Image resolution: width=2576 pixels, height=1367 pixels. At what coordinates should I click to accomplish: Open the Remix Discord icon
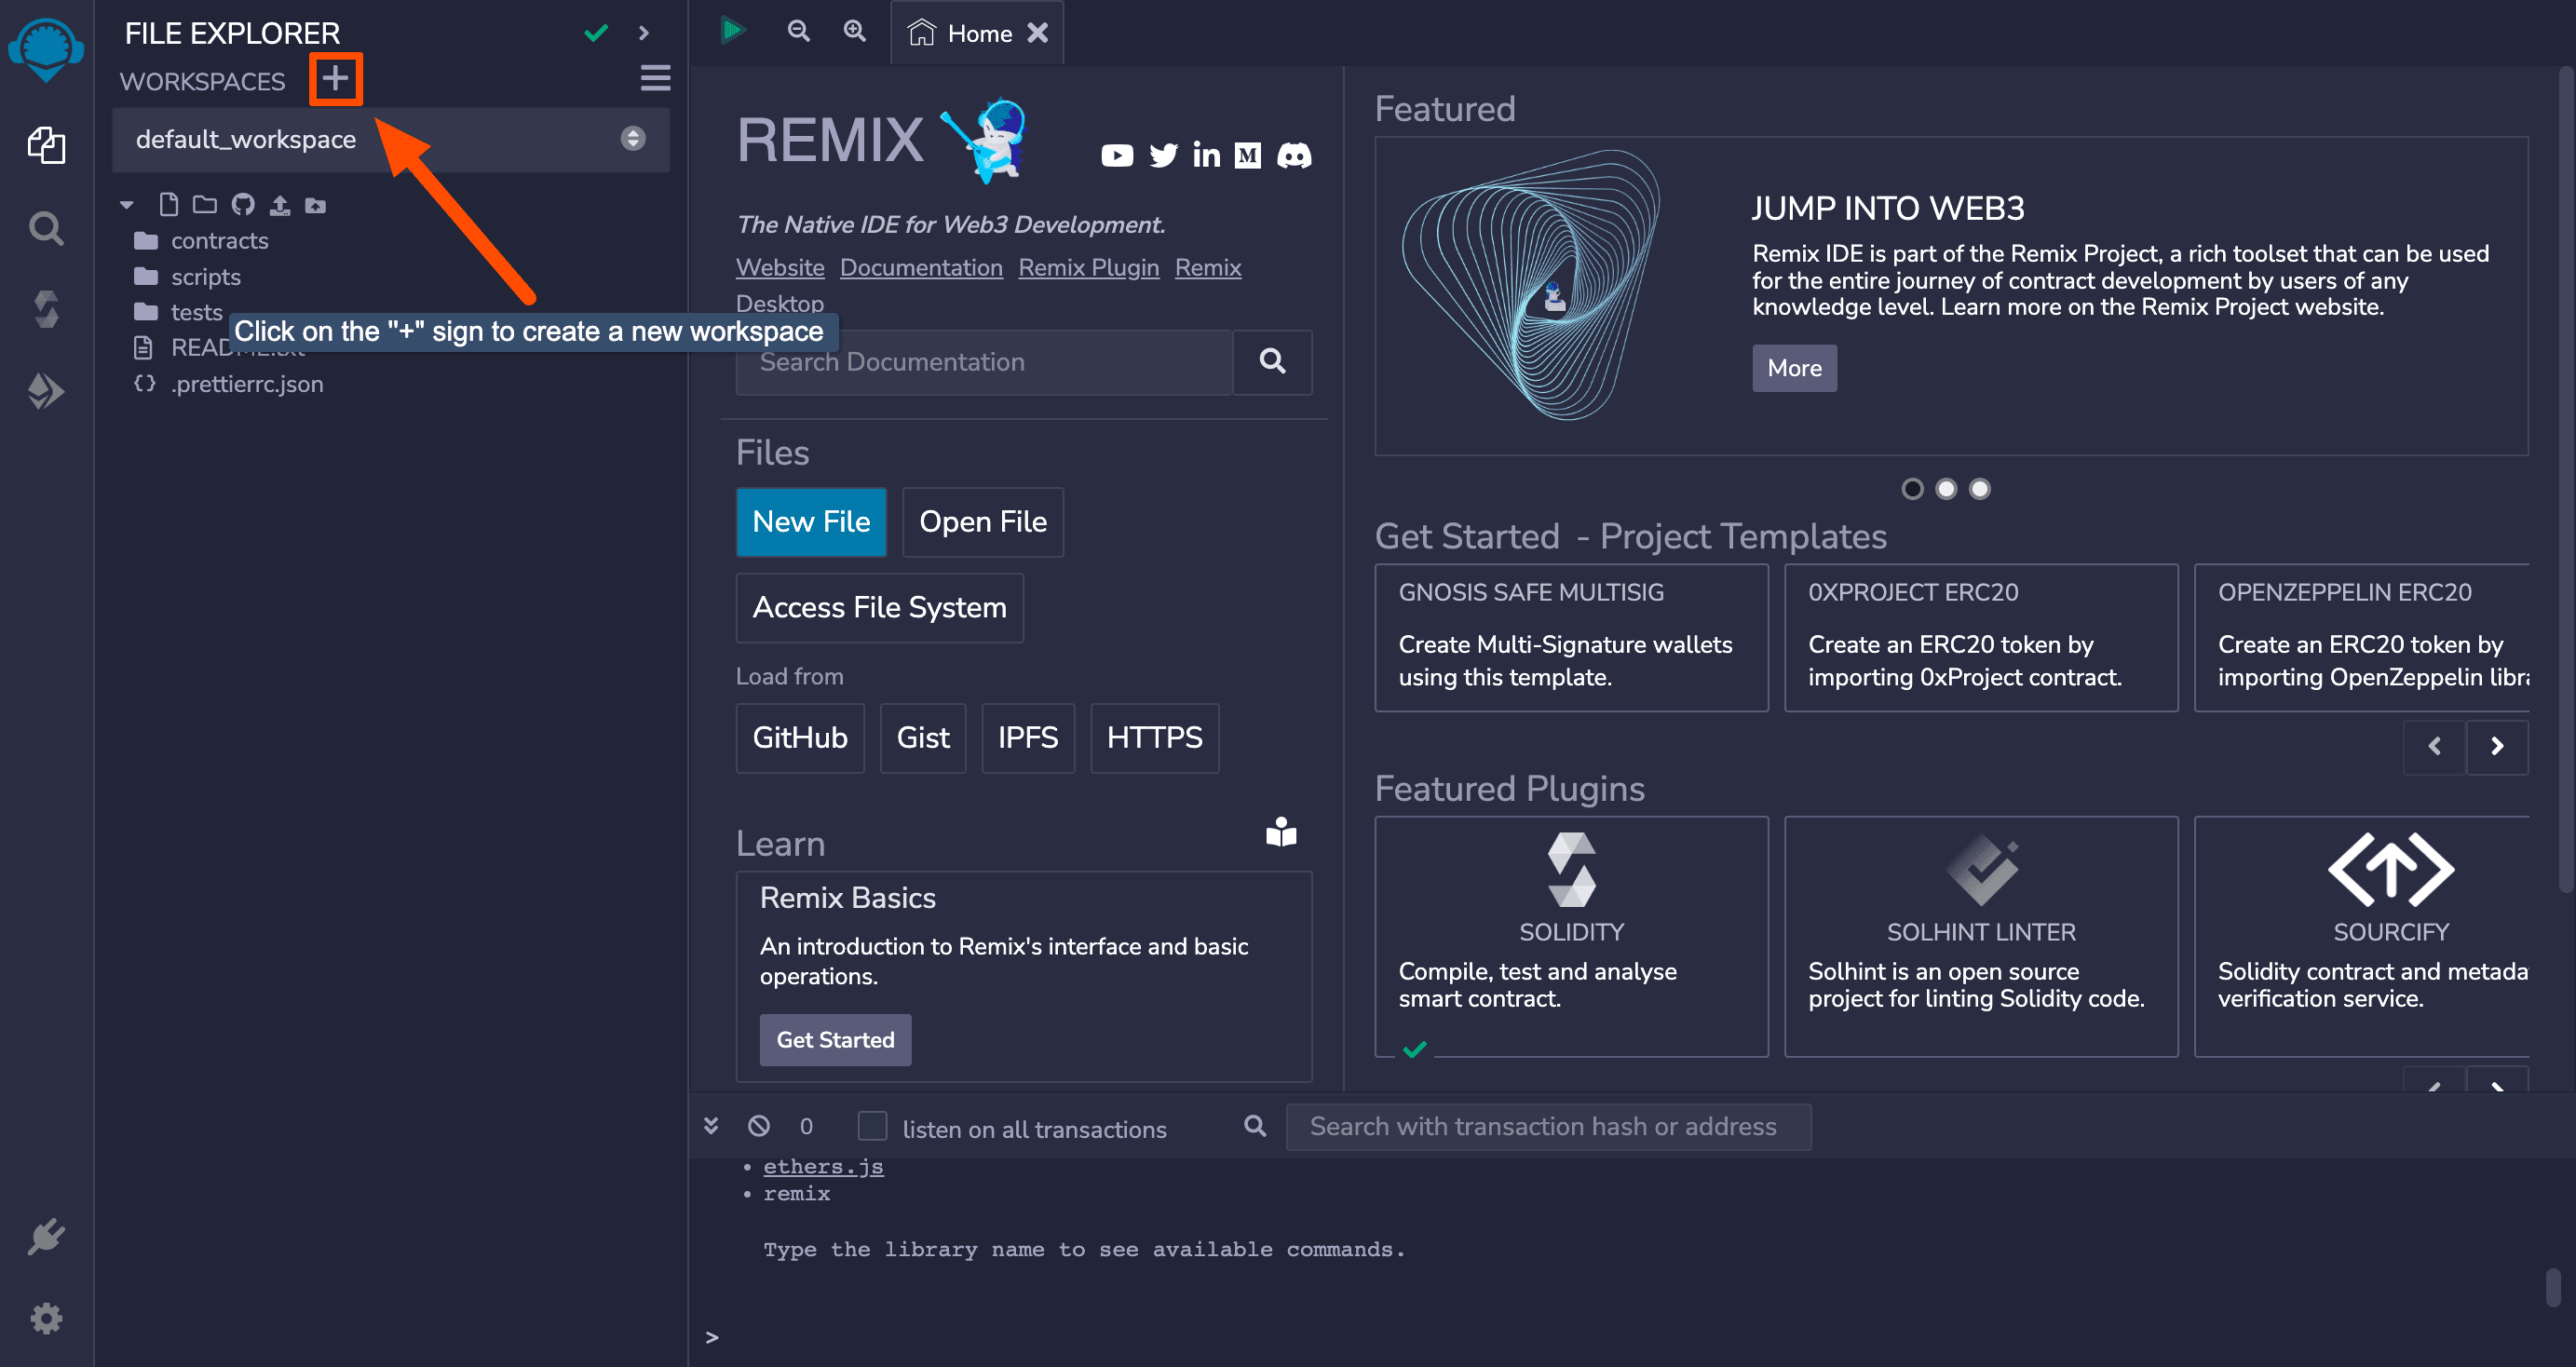click(1294, 156)
